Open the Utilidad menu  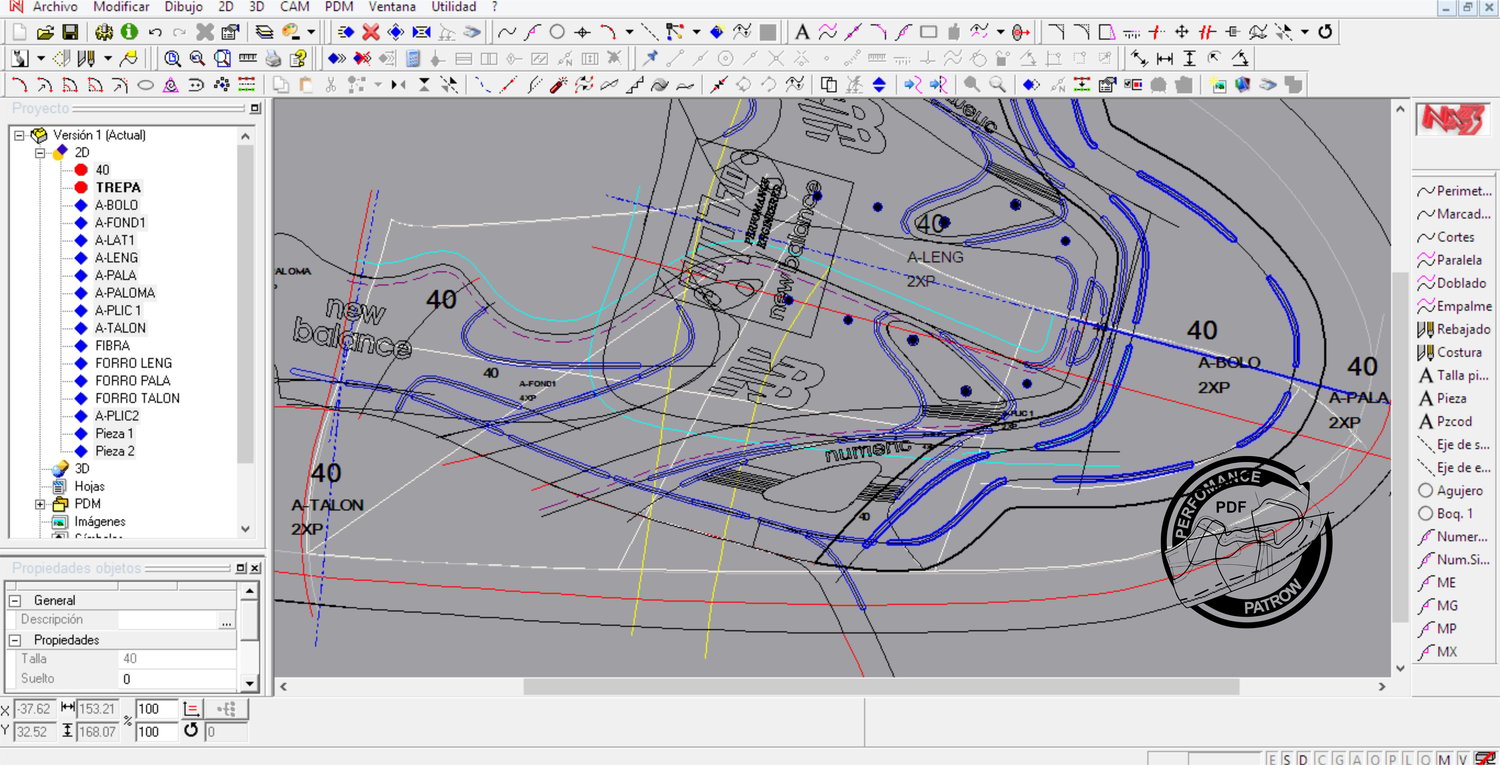(x=454, y=7)
